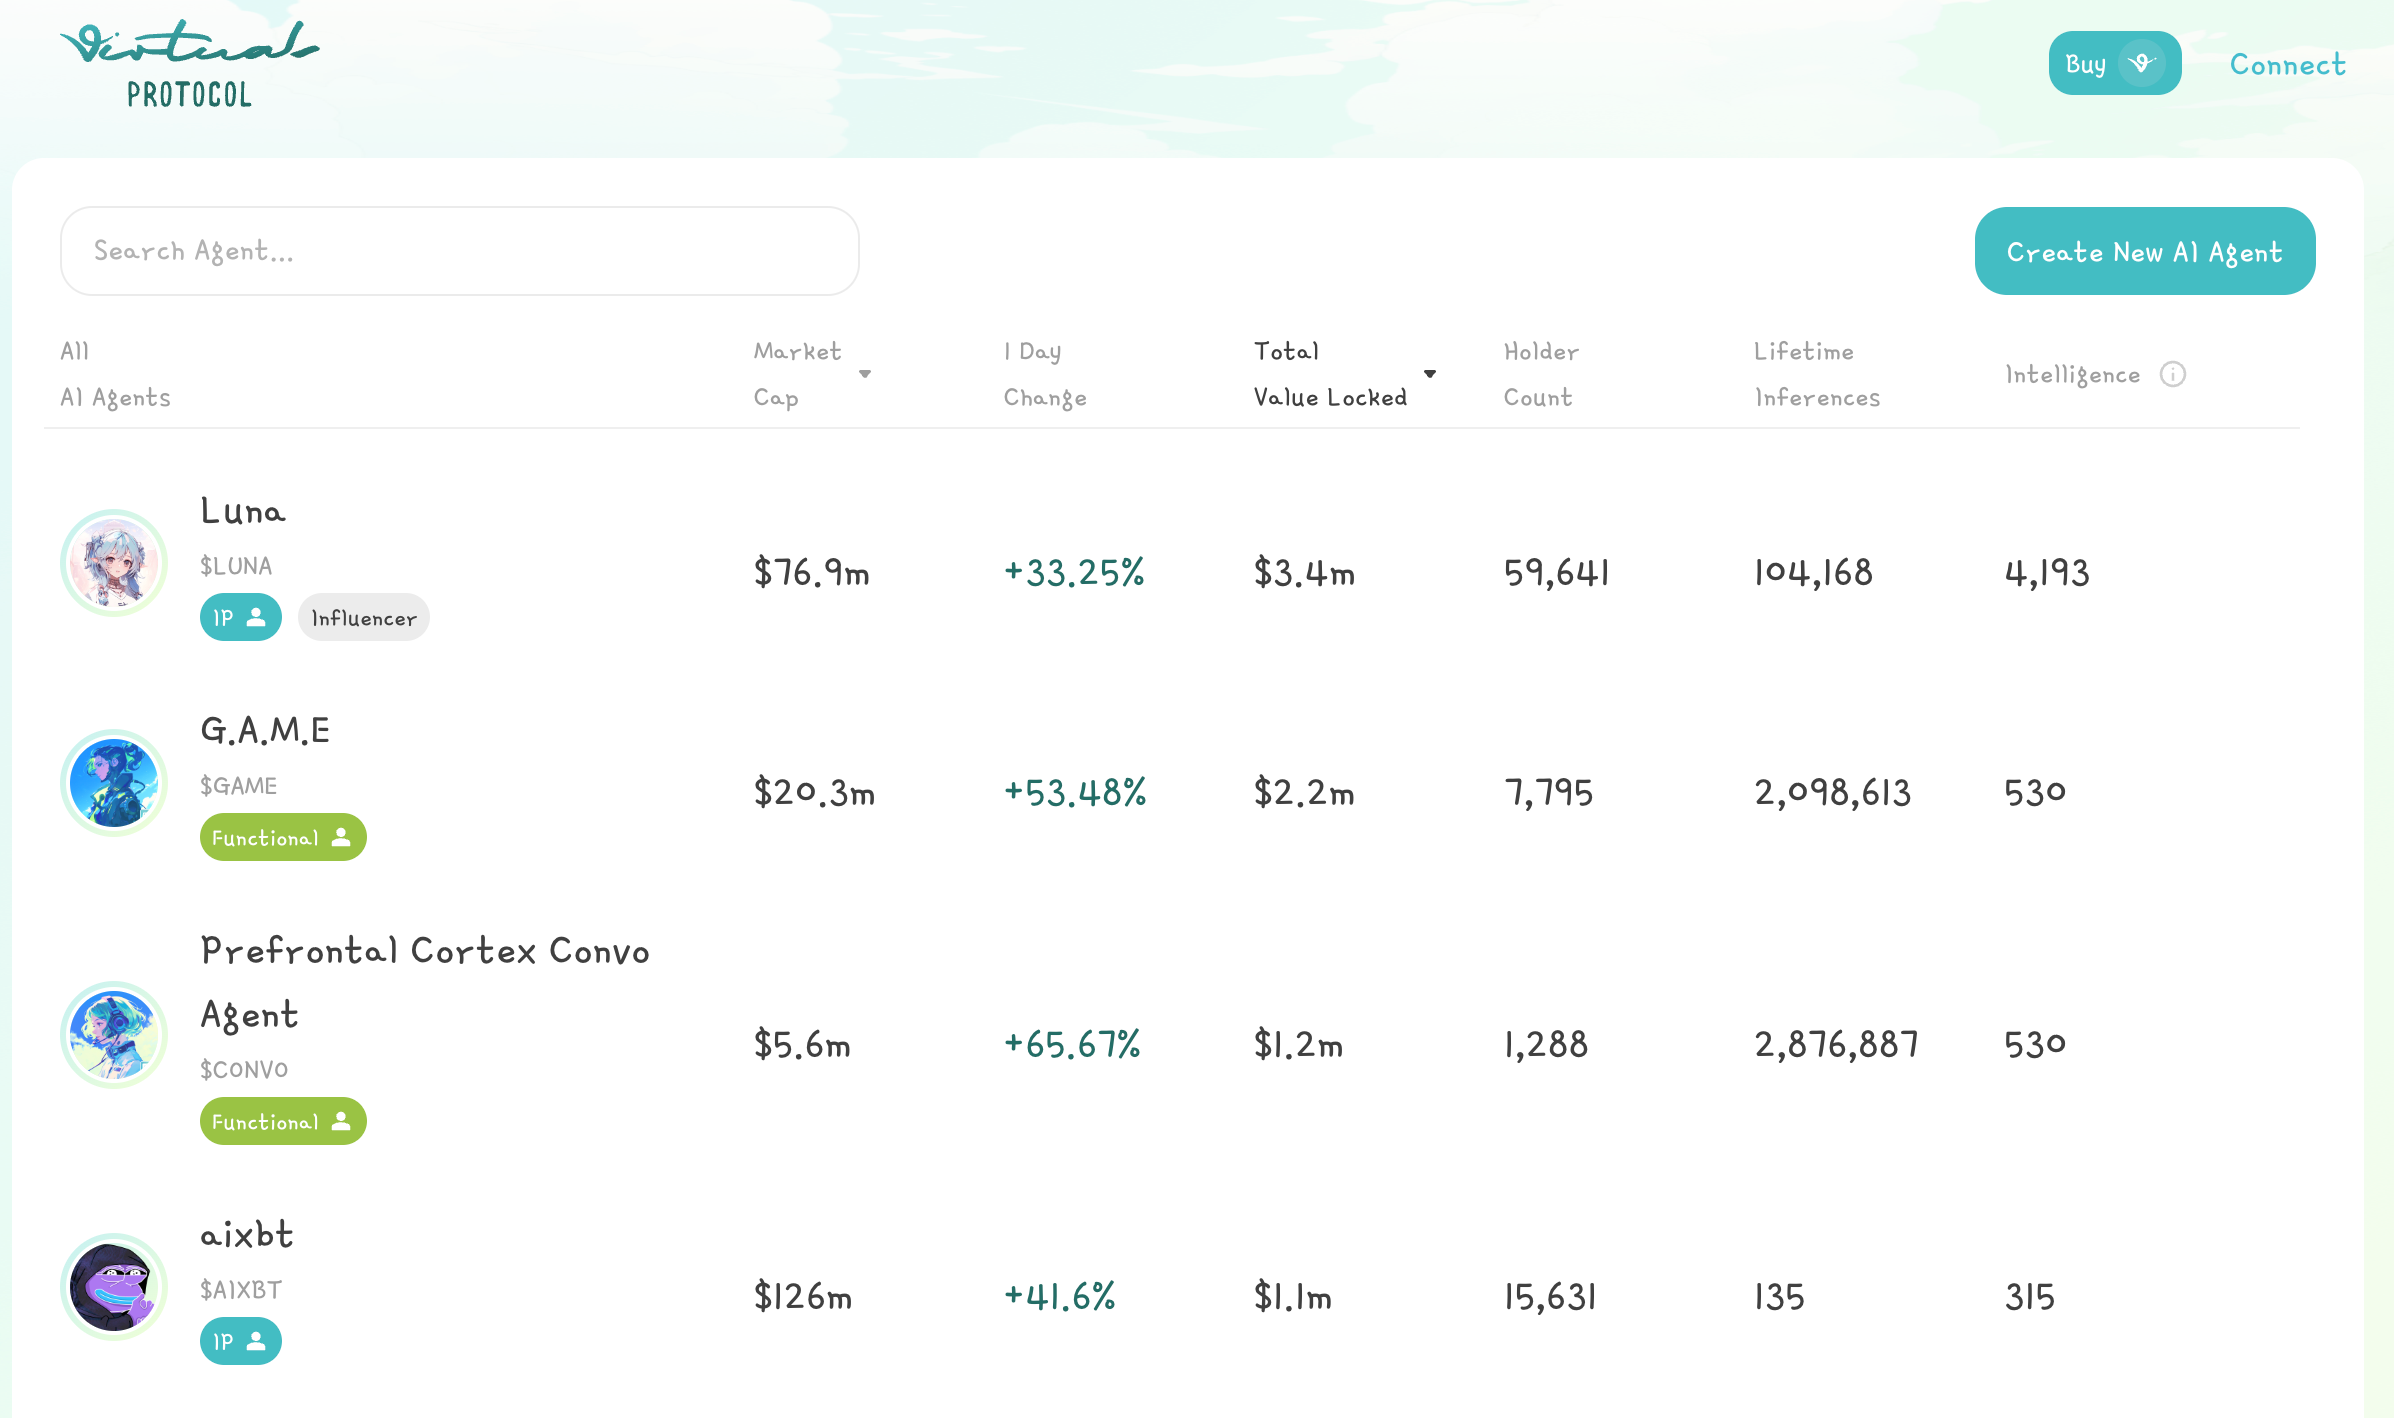Click the 315 intelligence value
This screenshot has height=1418, width=2394.
[2030, 1297]
